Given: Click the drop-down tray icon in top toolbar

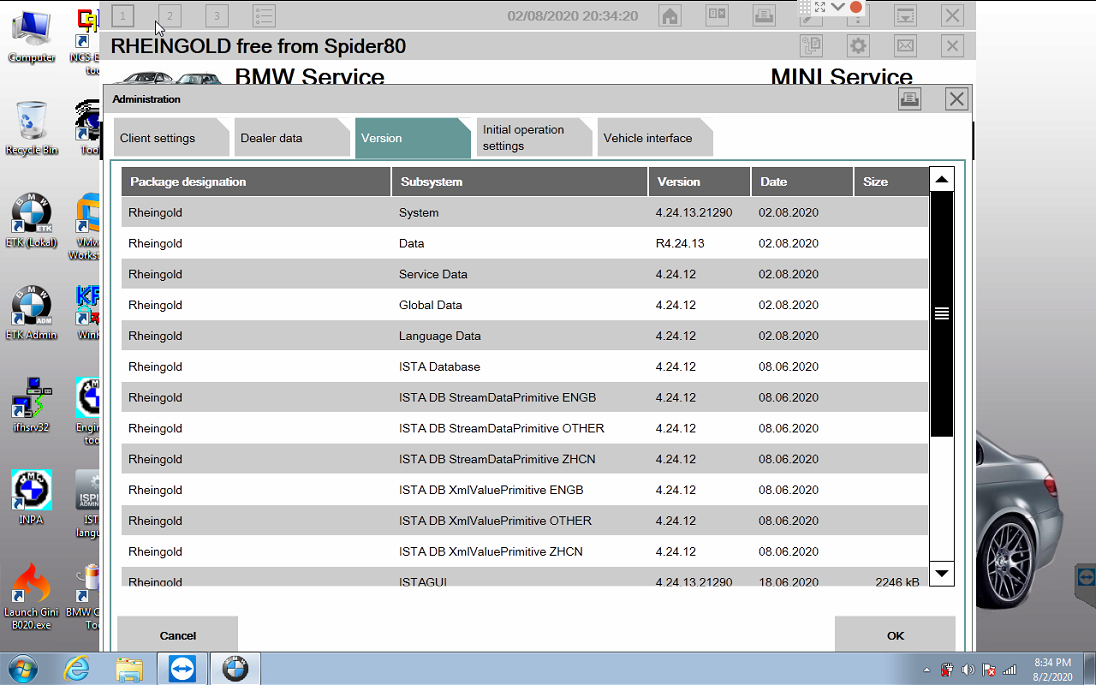Looking at the screenshot, I should click(x=905, y=15).
